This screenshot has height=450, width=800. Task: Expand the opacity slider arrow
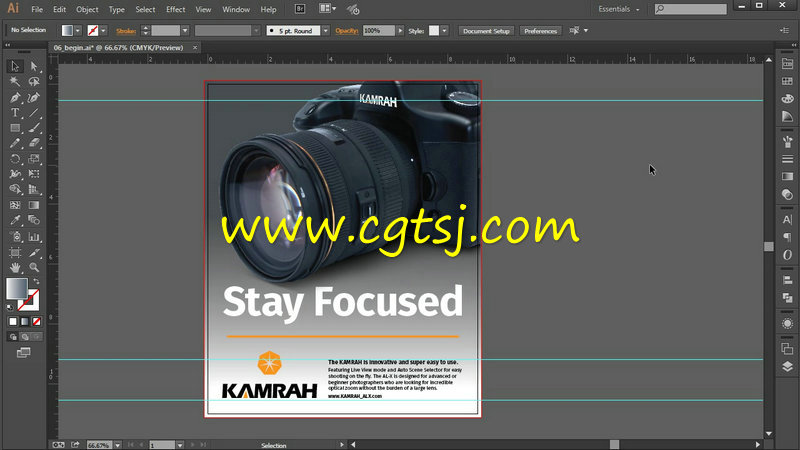[x=400, y=31]
